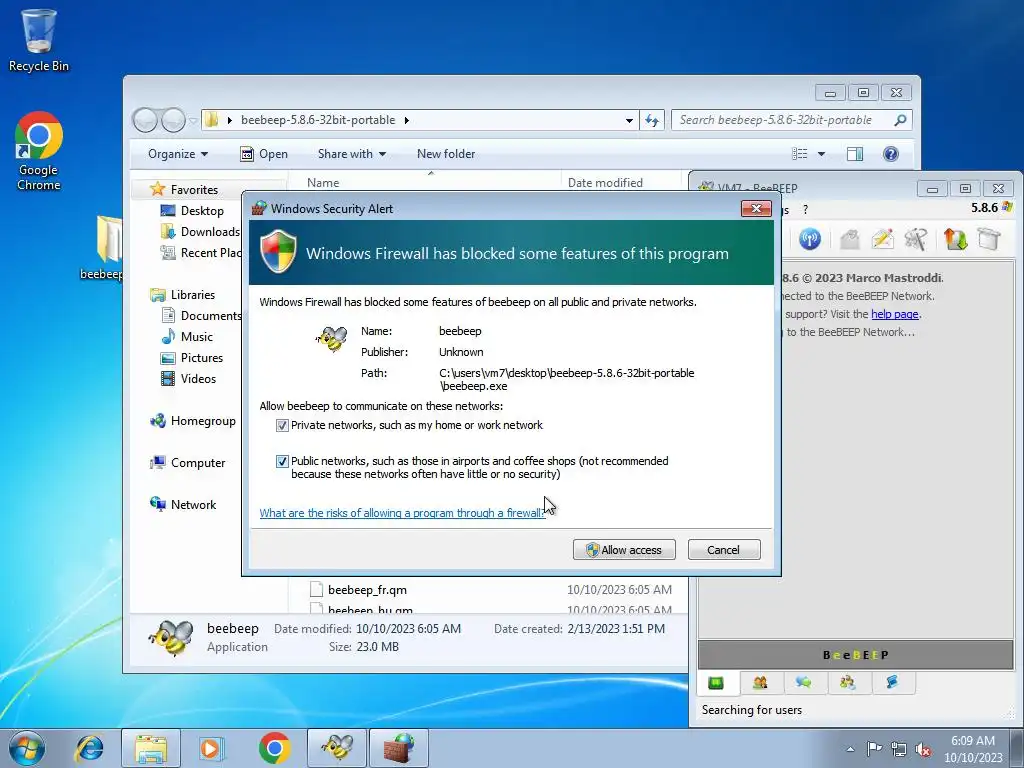Toggle the Explorer preview pane icon
The width and height of the screenshot is (1024, 768).
(x=854, y=153)
